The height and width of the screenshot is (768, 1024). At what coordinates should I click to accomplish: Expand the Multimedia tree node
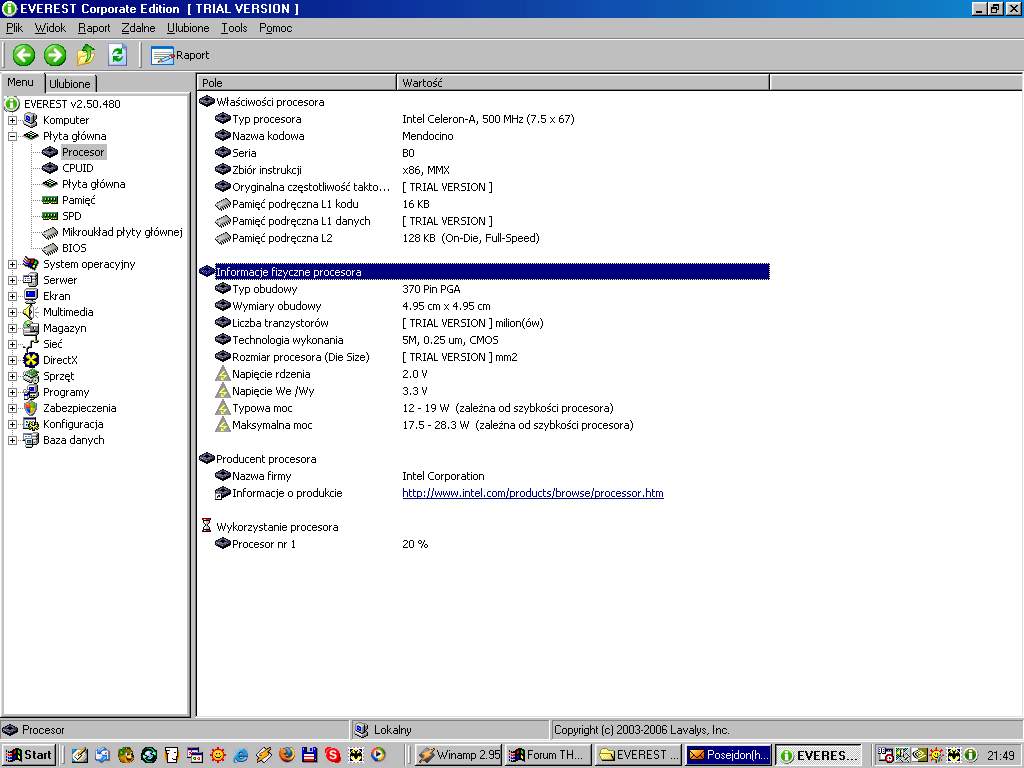[x=12, y=312]
